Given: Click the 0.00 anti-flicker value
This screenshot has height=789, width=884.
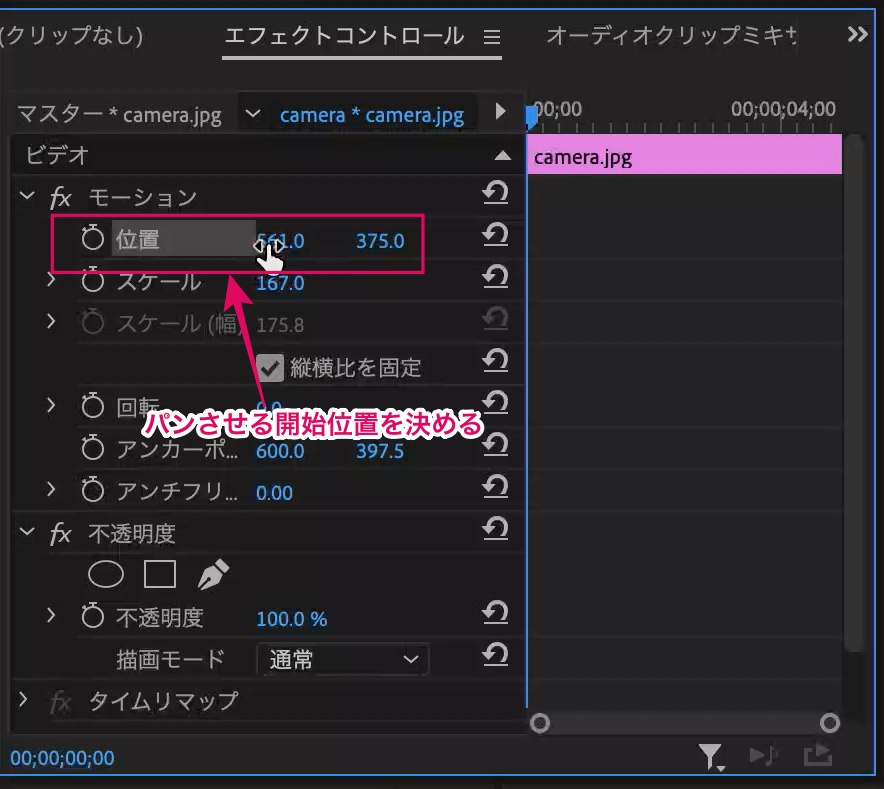Looking at the screenshot, I should point(274,493).
